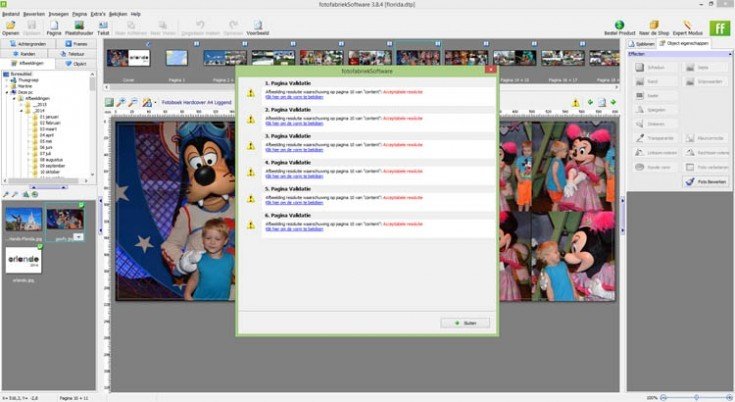Click the zoom slider at bottom right
Screen dimensions: 735x402
(696, 397)
